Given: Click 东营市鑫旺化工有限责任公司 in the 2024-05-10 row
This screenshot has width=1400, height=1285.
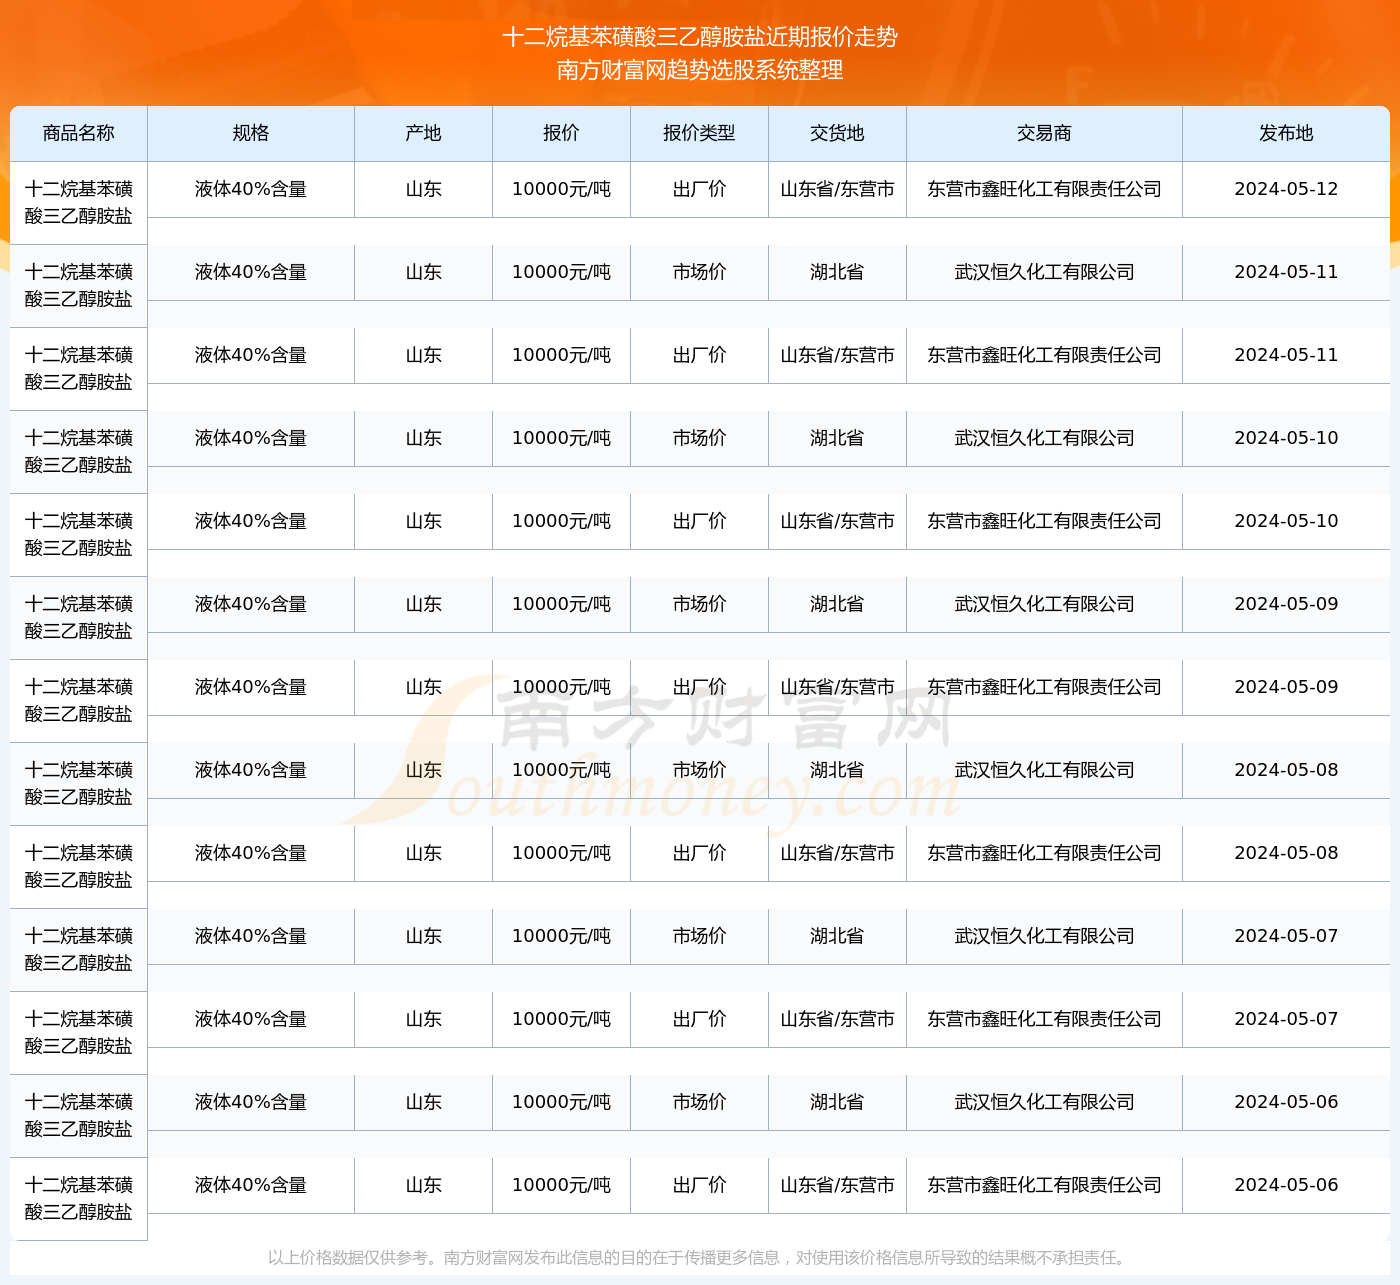Looking at the screenshot, I should pos(1045,521).
